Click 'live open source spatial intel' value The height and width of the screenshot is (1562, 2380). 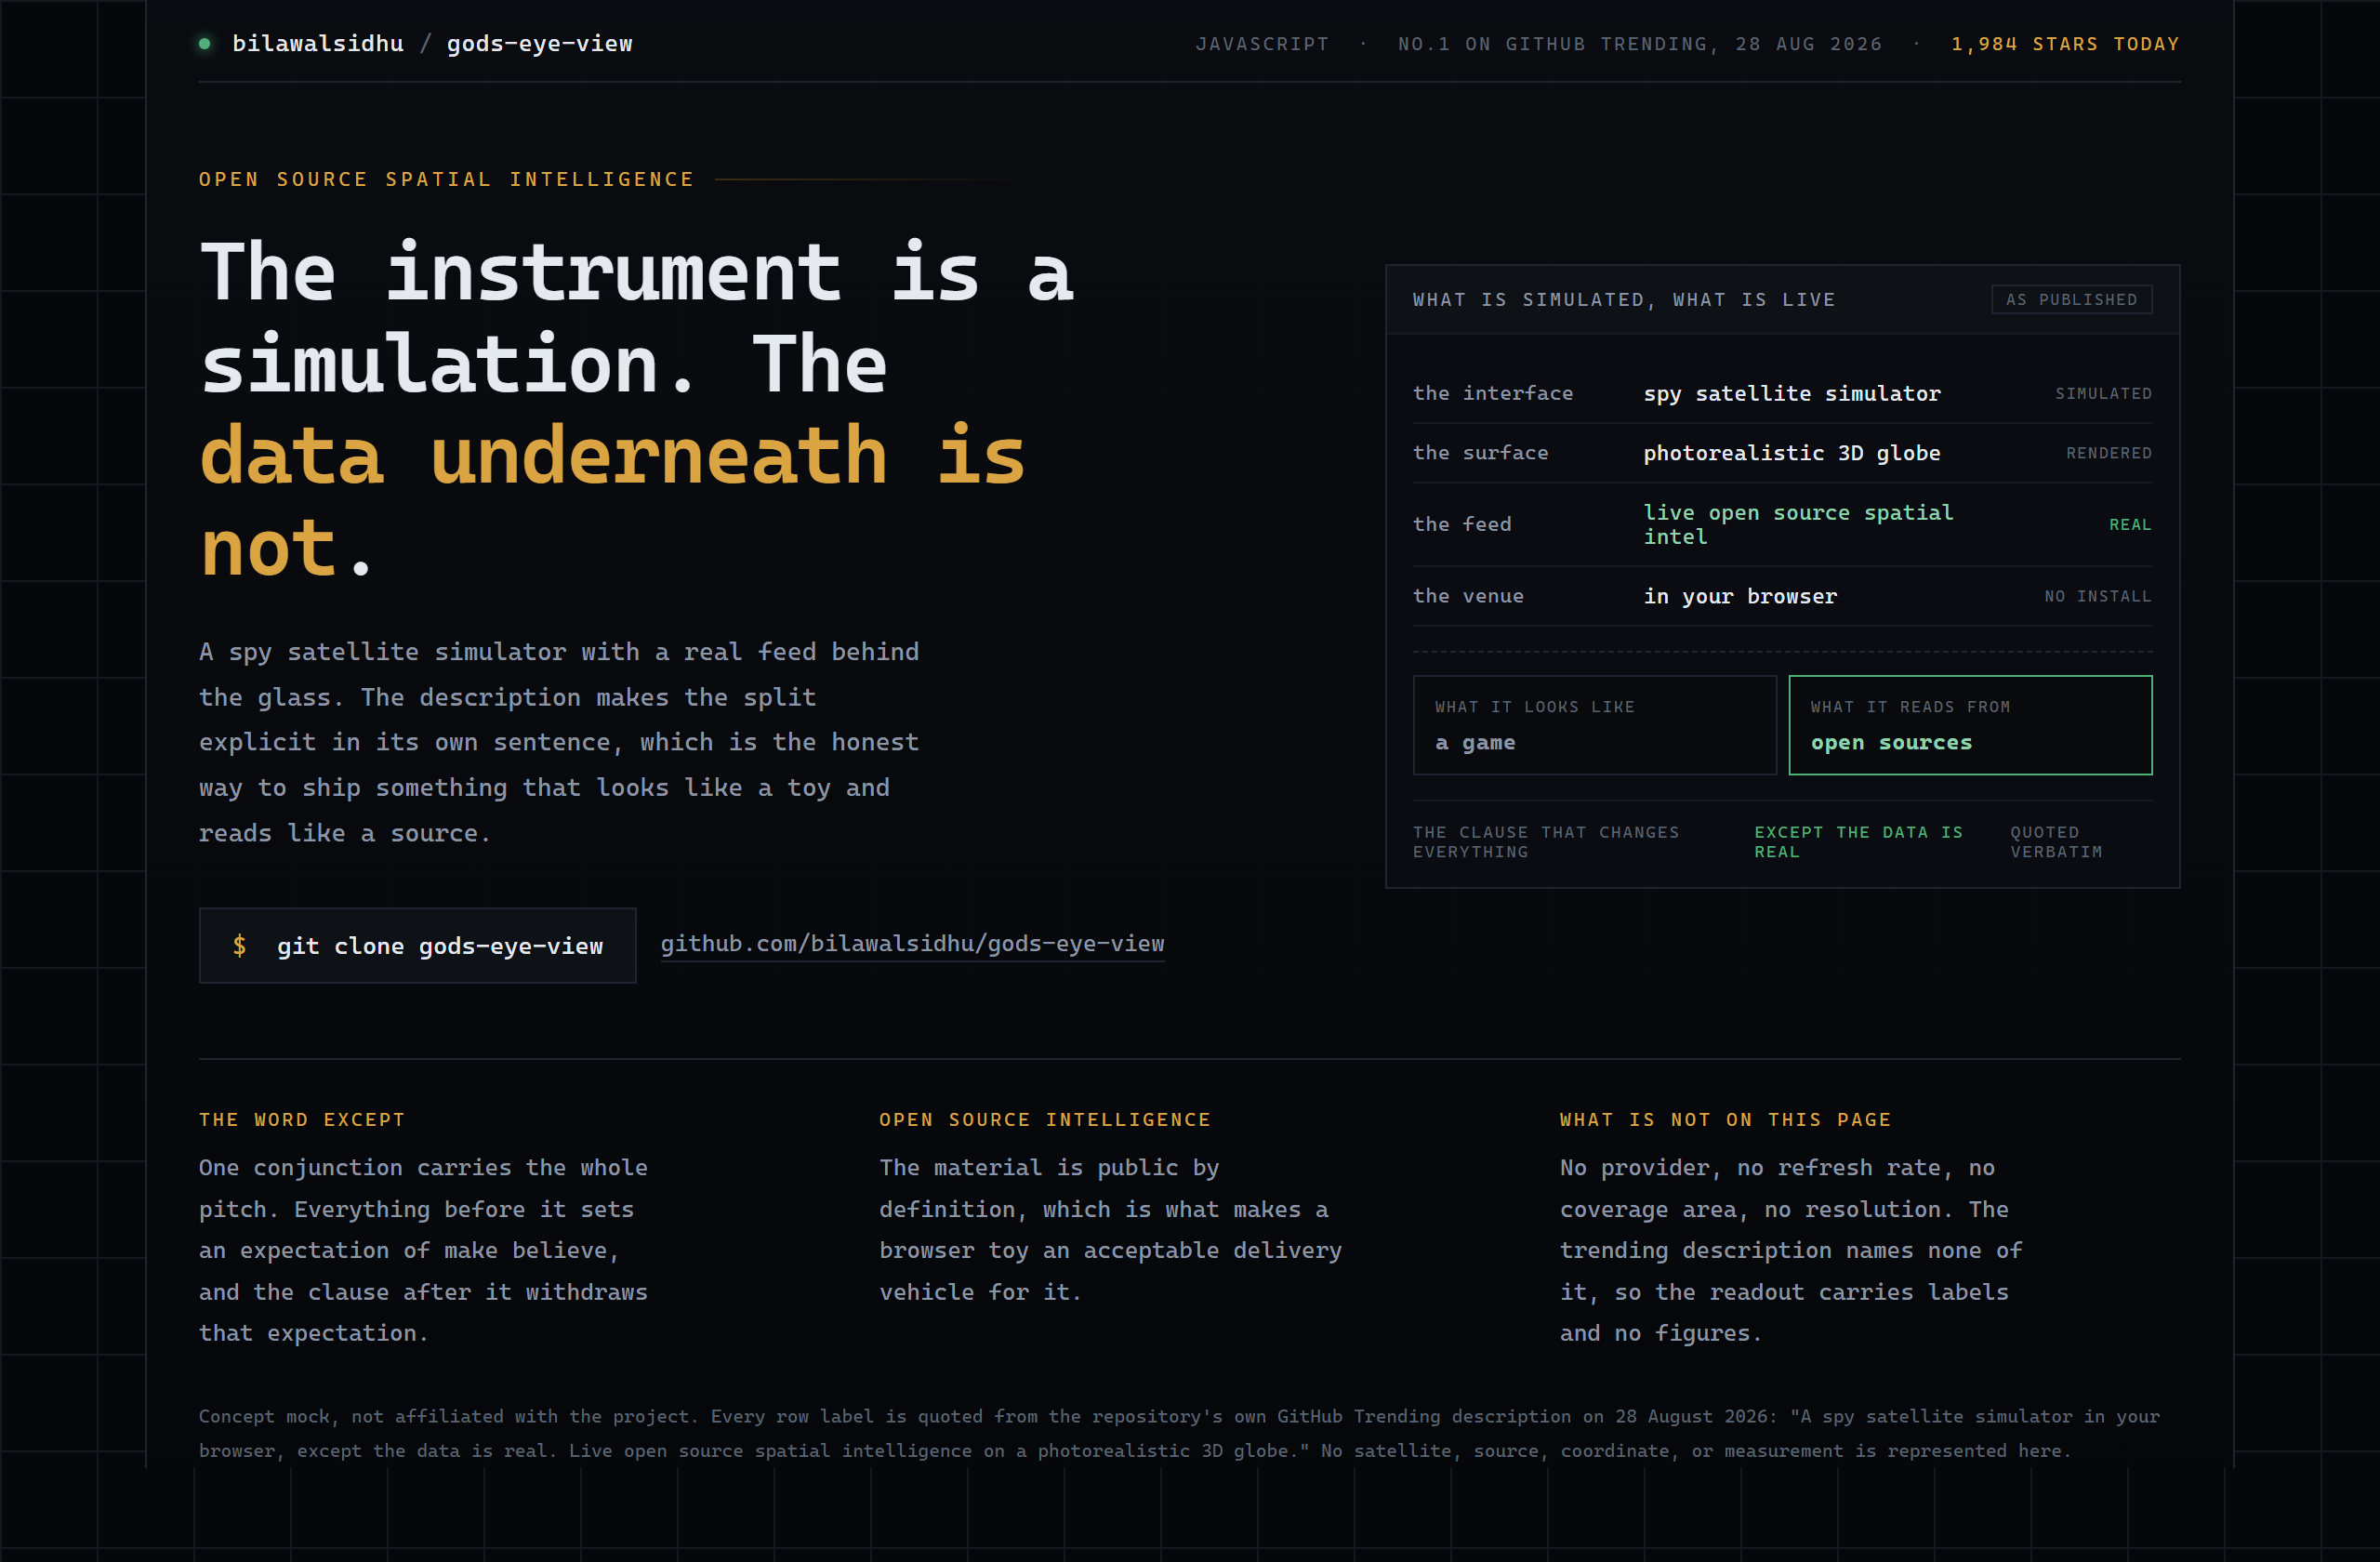tap(1798, 524)
